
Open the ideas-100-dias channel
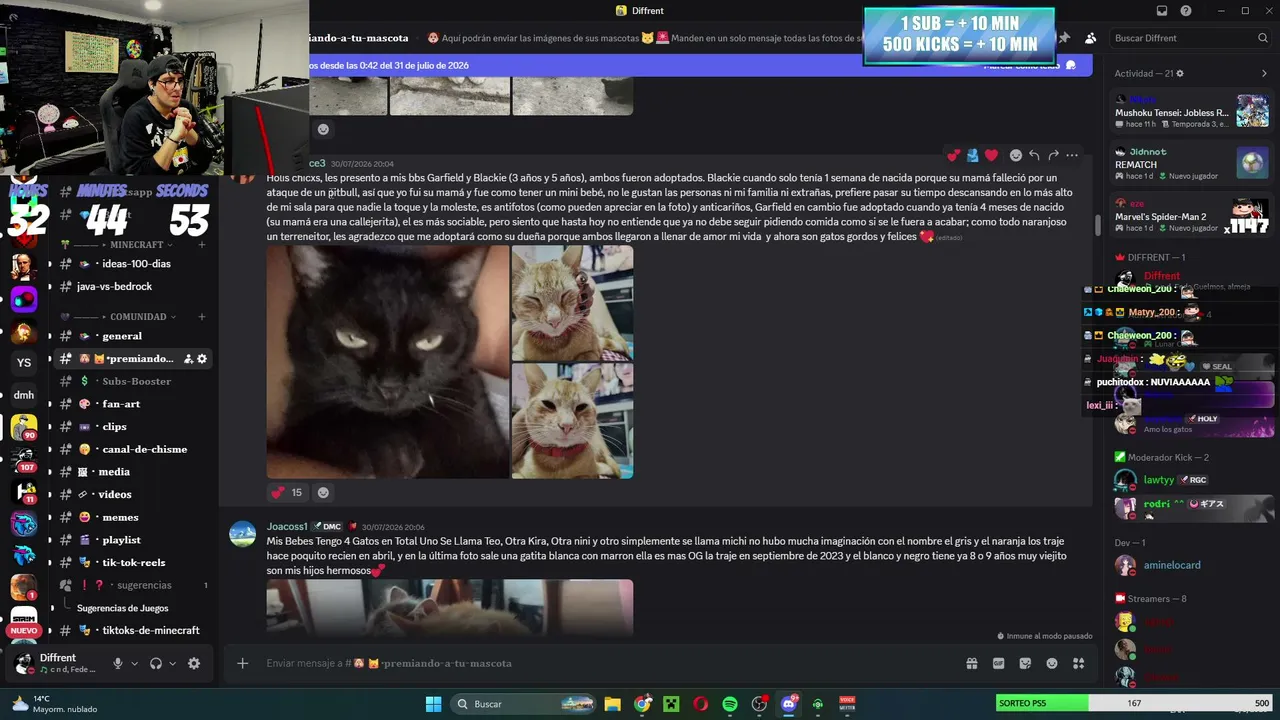click(x=134, y=264)
